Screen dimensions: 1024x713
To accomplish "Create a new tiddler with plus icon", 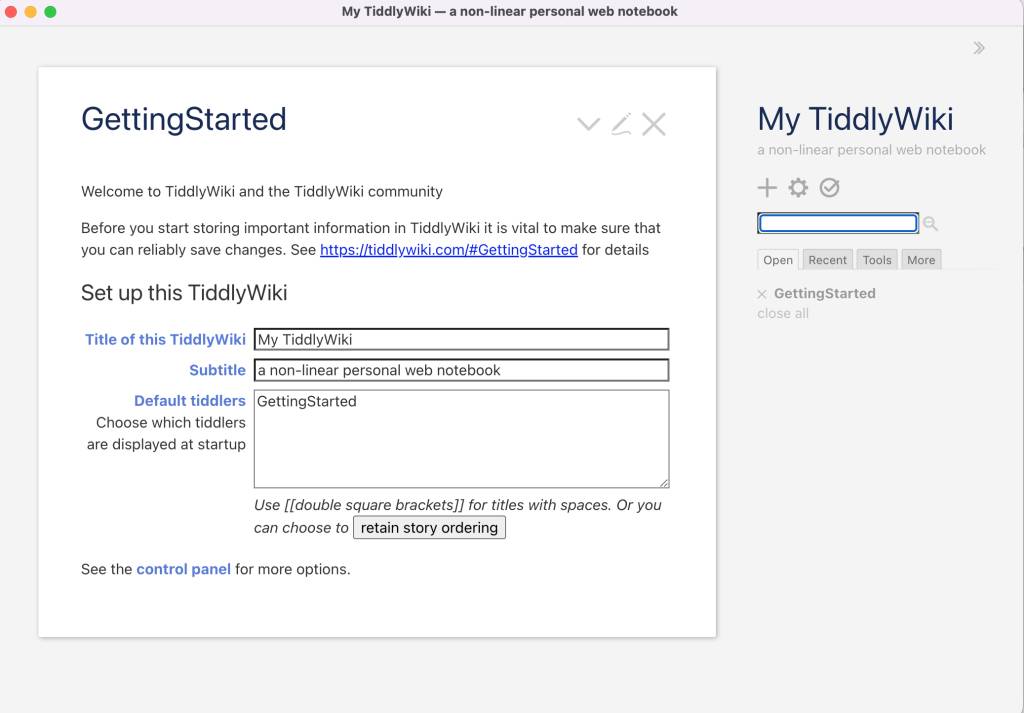I will pyautogui.click(x=767, y=188).
